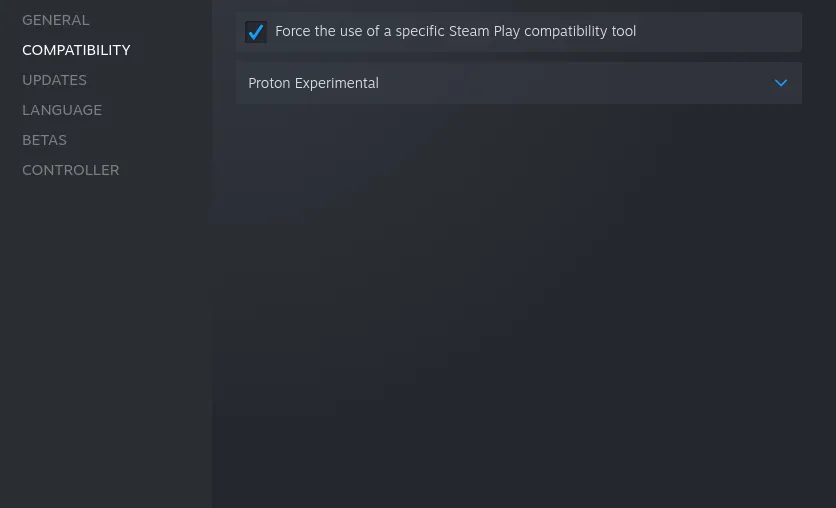Go to the LANGUAGE settings page
Image resolution: width=836 pixels, height=508 pixels.
click(x=62, y=110)
